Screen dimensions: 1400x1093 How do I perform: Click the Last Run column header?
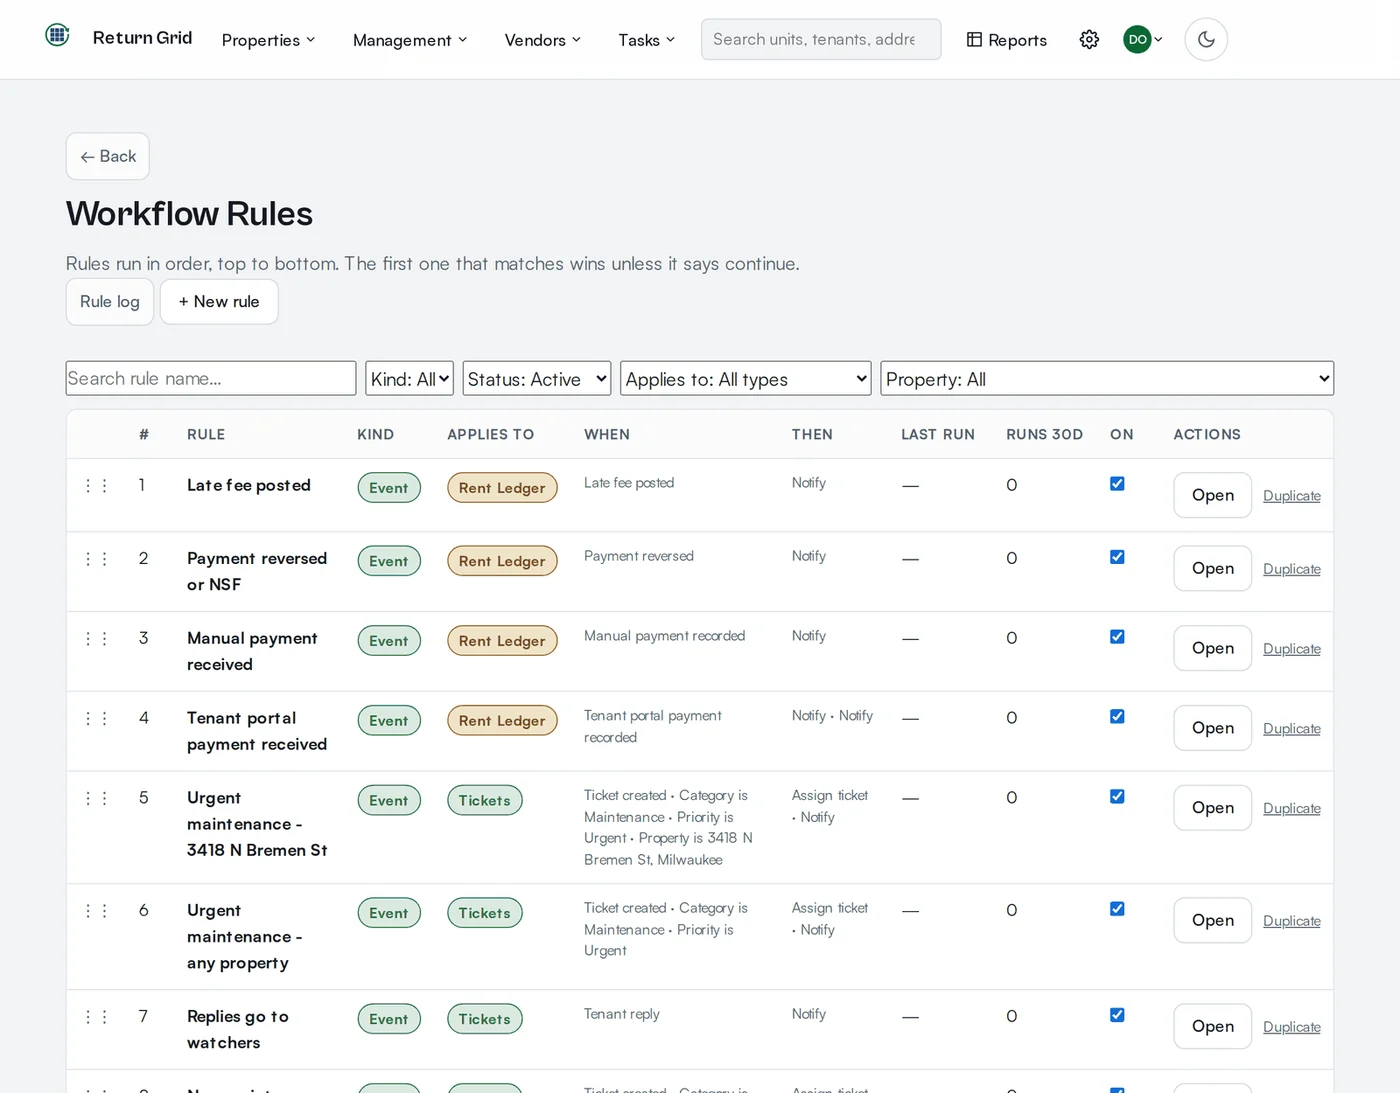(x=938, y=434)
